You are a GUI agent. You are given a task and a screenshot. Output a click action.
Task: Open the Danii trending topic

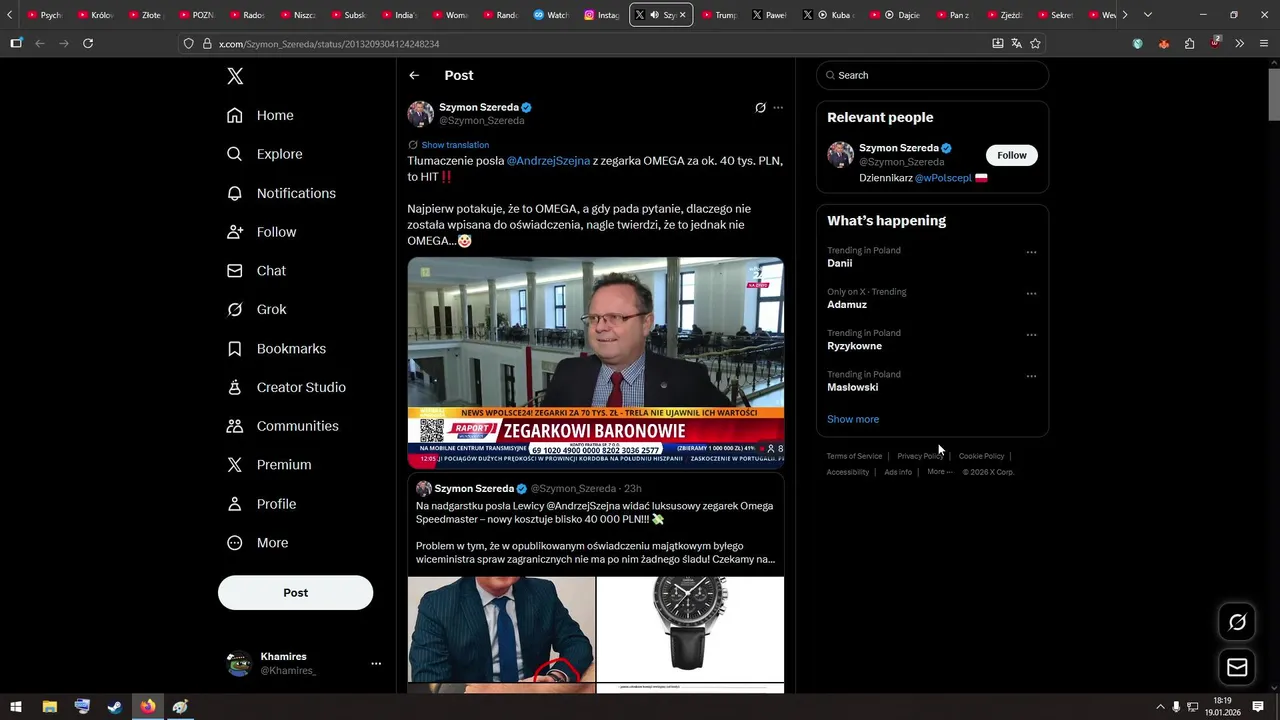point(840,263)
